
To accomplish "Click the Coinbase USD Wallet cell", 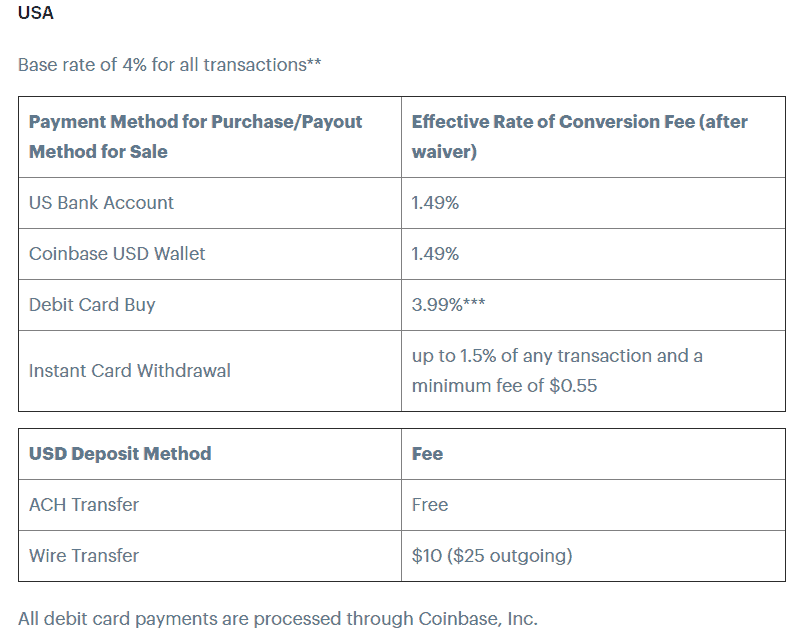I will click(117, 254).
